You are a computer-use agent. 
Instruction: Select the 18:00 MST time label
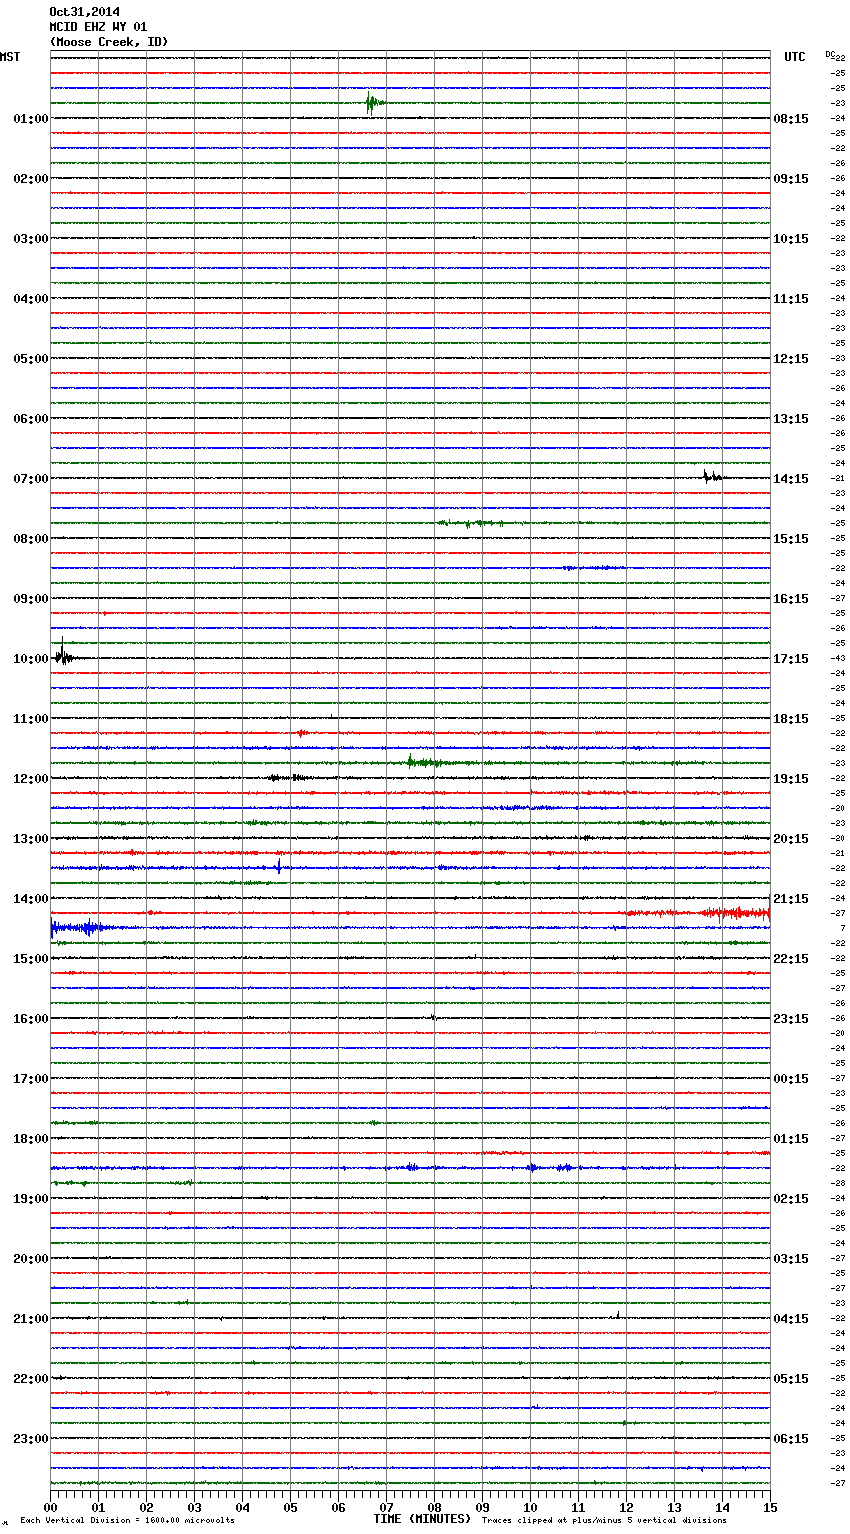[x=31, y=1139]
